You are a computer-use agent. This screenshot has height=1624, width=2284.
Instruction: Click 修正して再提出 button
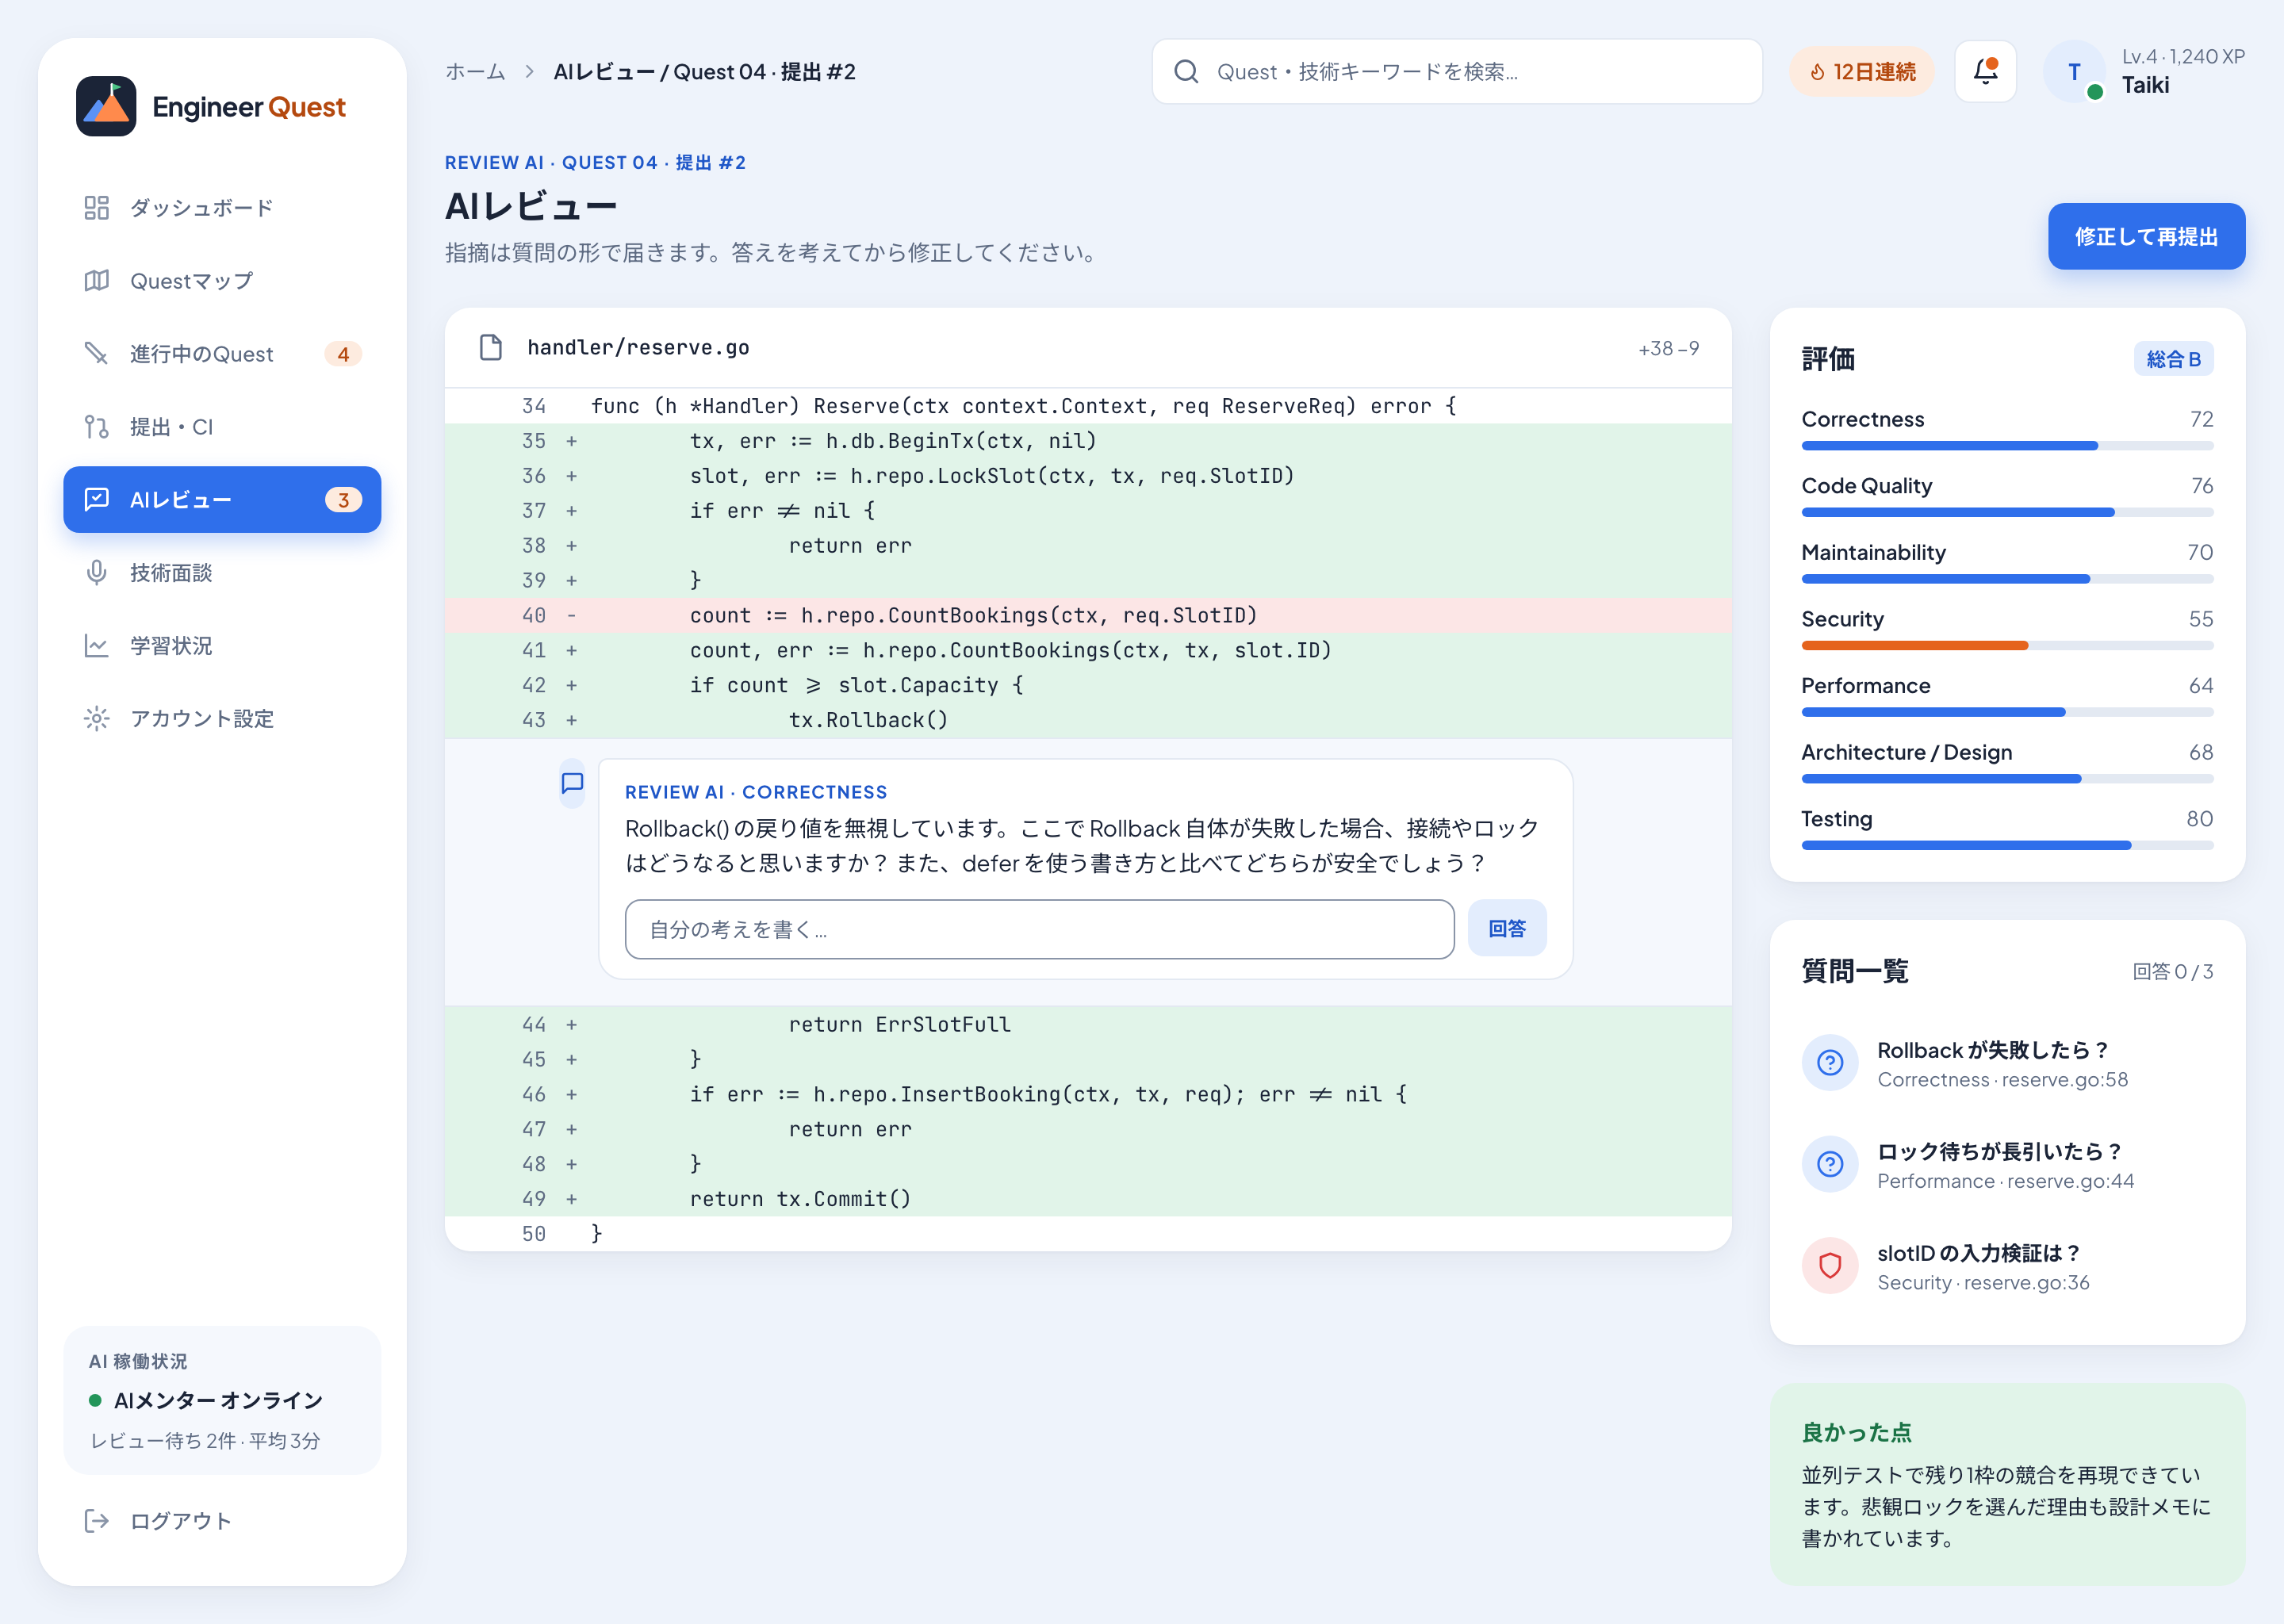tap(2146, 236)
